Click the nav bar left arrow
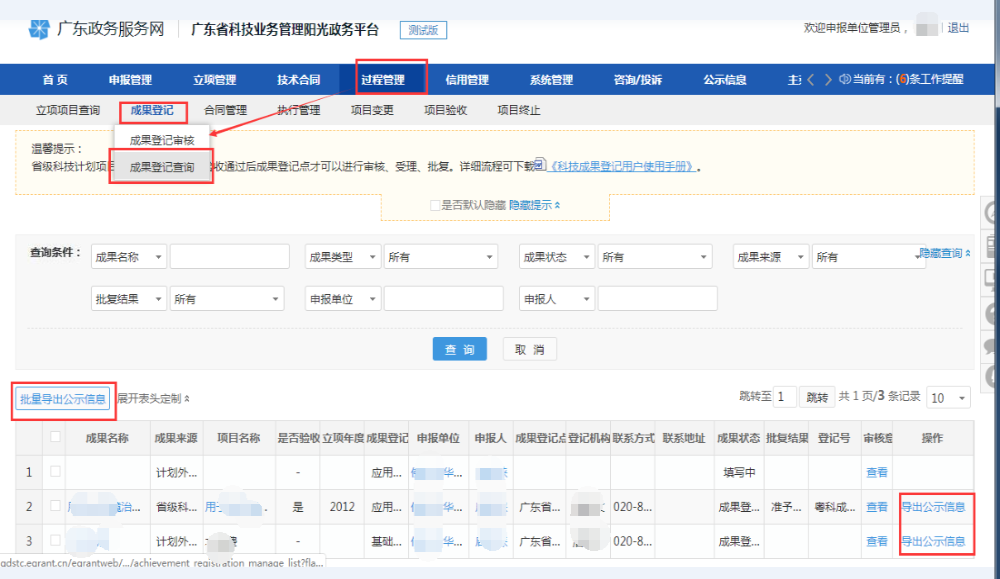Viewport: 1000px width, 579px height. (x=811, y=80)
